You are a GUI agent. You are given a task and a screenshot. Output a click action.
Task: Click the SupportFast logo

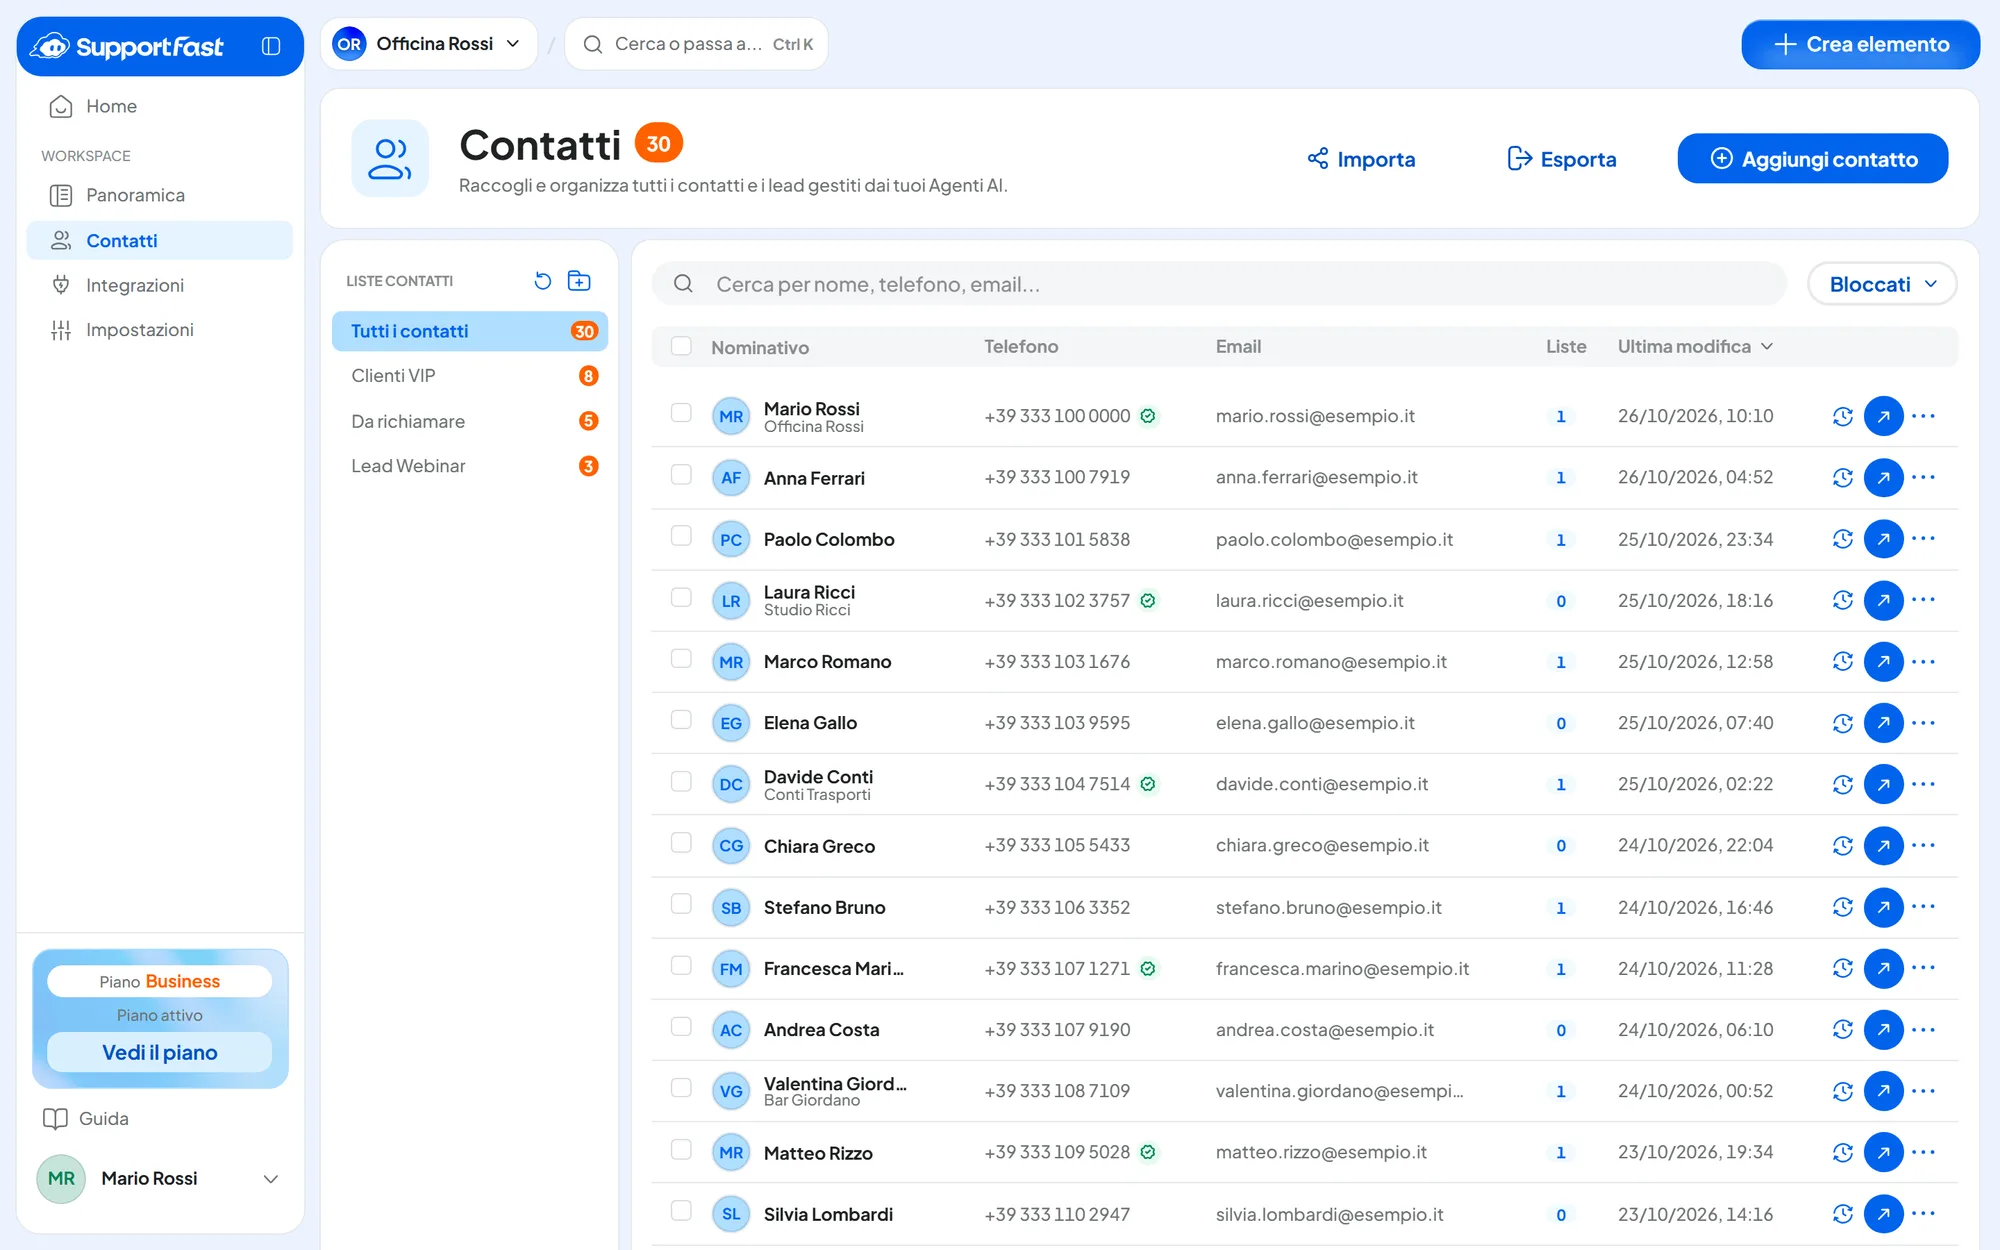click(127, 46)
